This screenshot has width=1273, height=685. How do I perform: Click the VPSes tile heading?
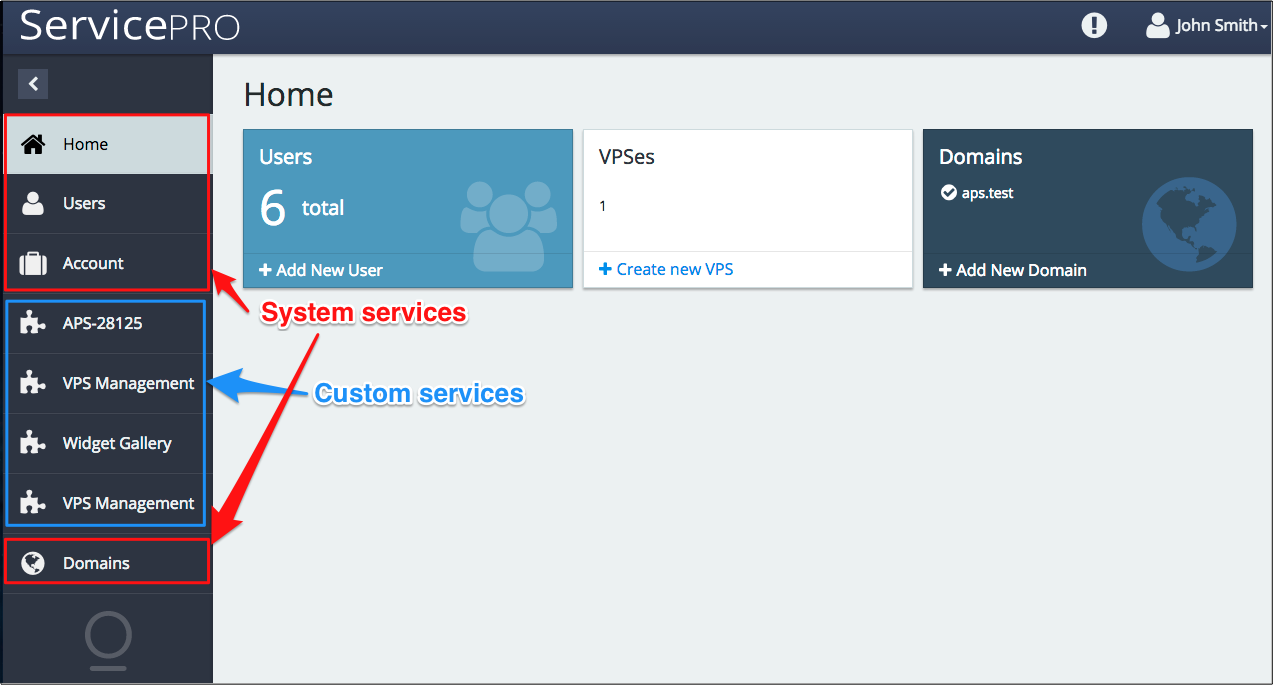[x=627, y=157]
